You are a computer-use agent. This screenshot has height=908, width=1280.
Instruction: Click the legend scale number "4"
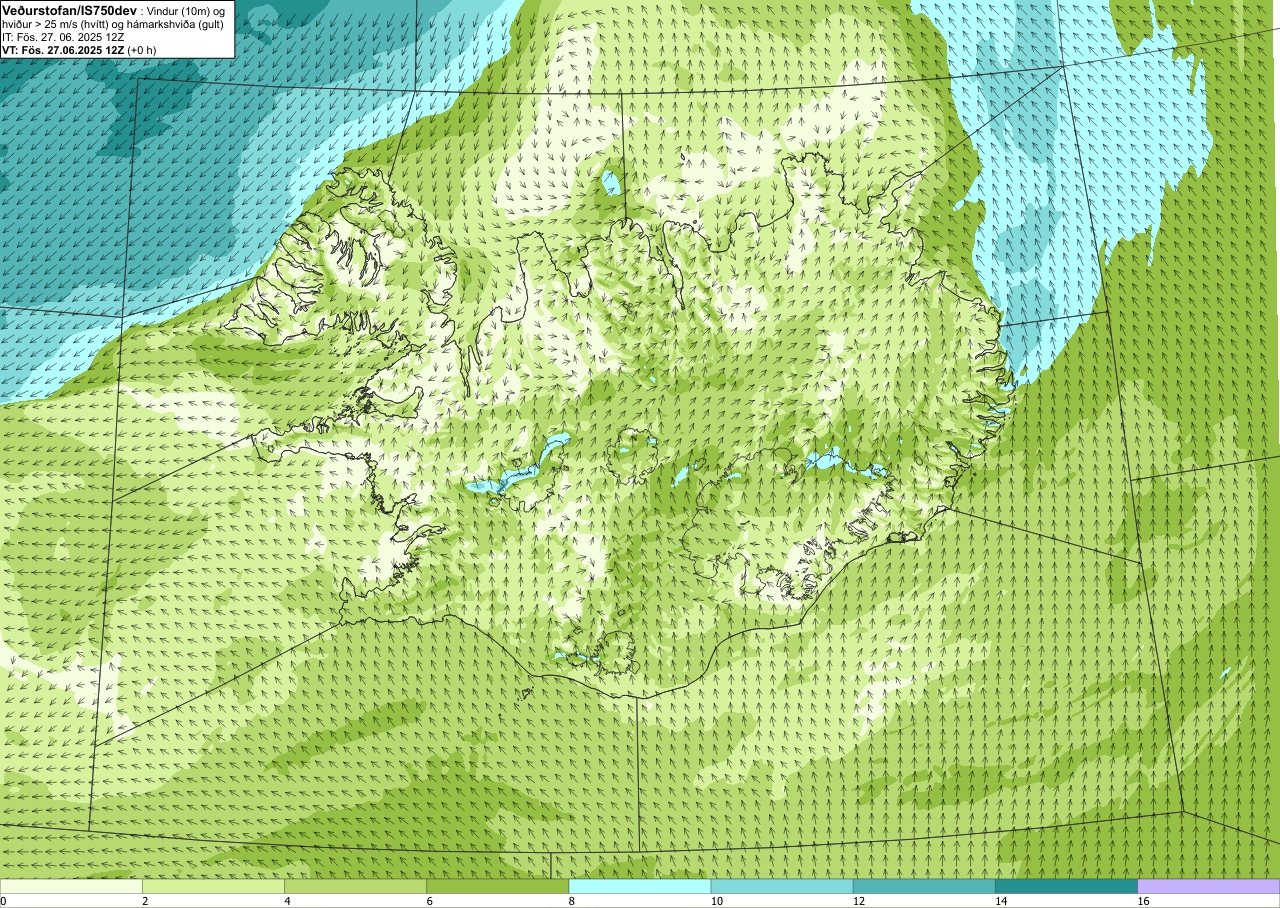(x=287, y=901)
